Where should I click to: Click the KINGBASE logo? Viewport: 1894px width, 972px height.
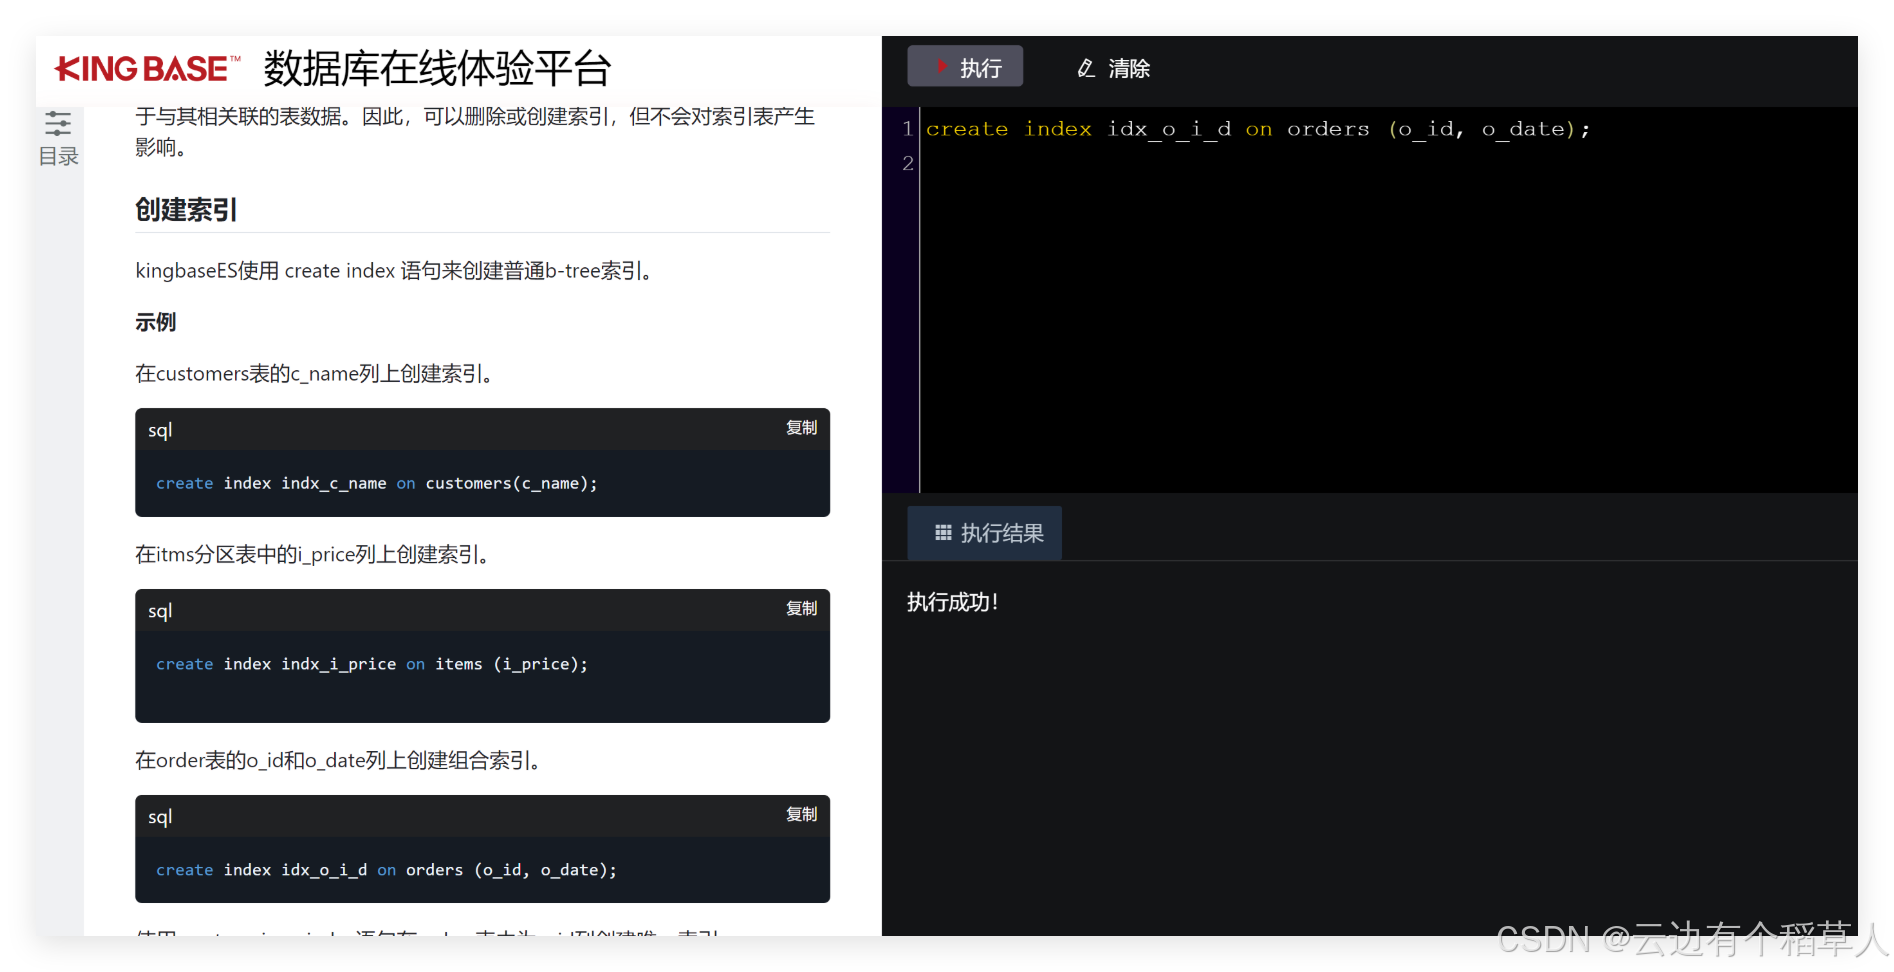(148, 68)
